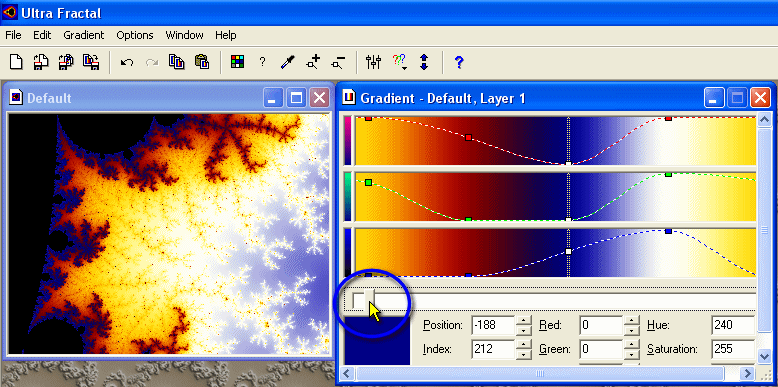
Task: Click the zoom in magnifier icon
Action: (x=313, y=62)
